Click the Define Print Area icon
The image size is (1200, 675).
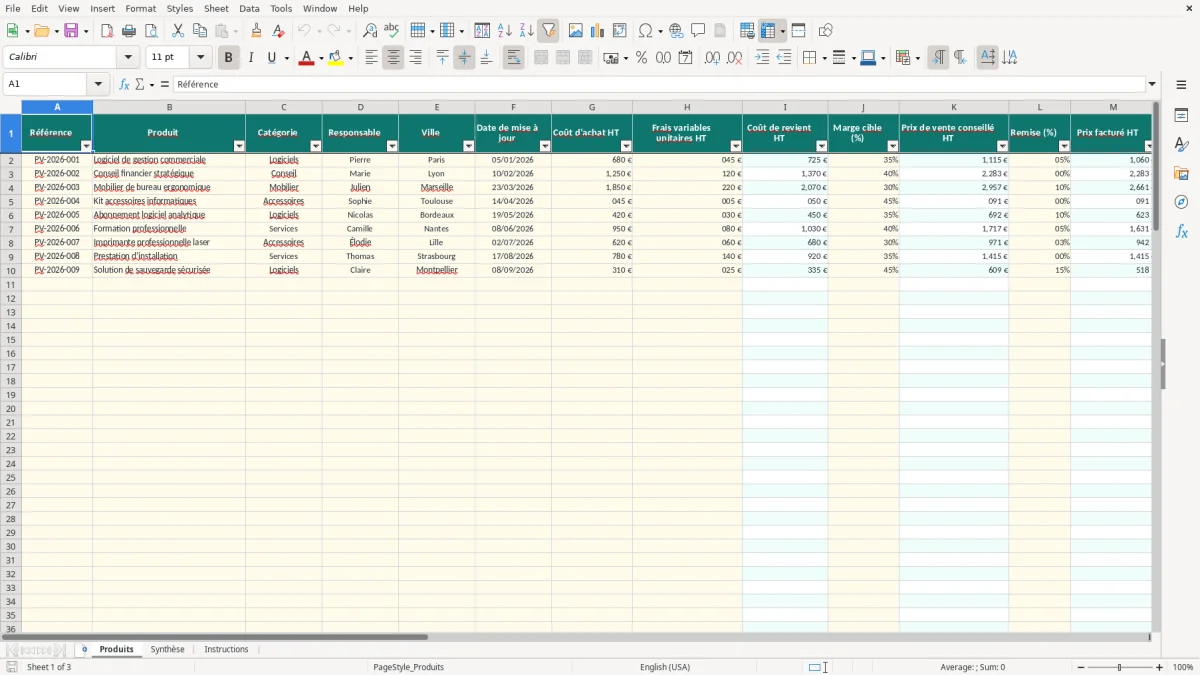(747, 31)
